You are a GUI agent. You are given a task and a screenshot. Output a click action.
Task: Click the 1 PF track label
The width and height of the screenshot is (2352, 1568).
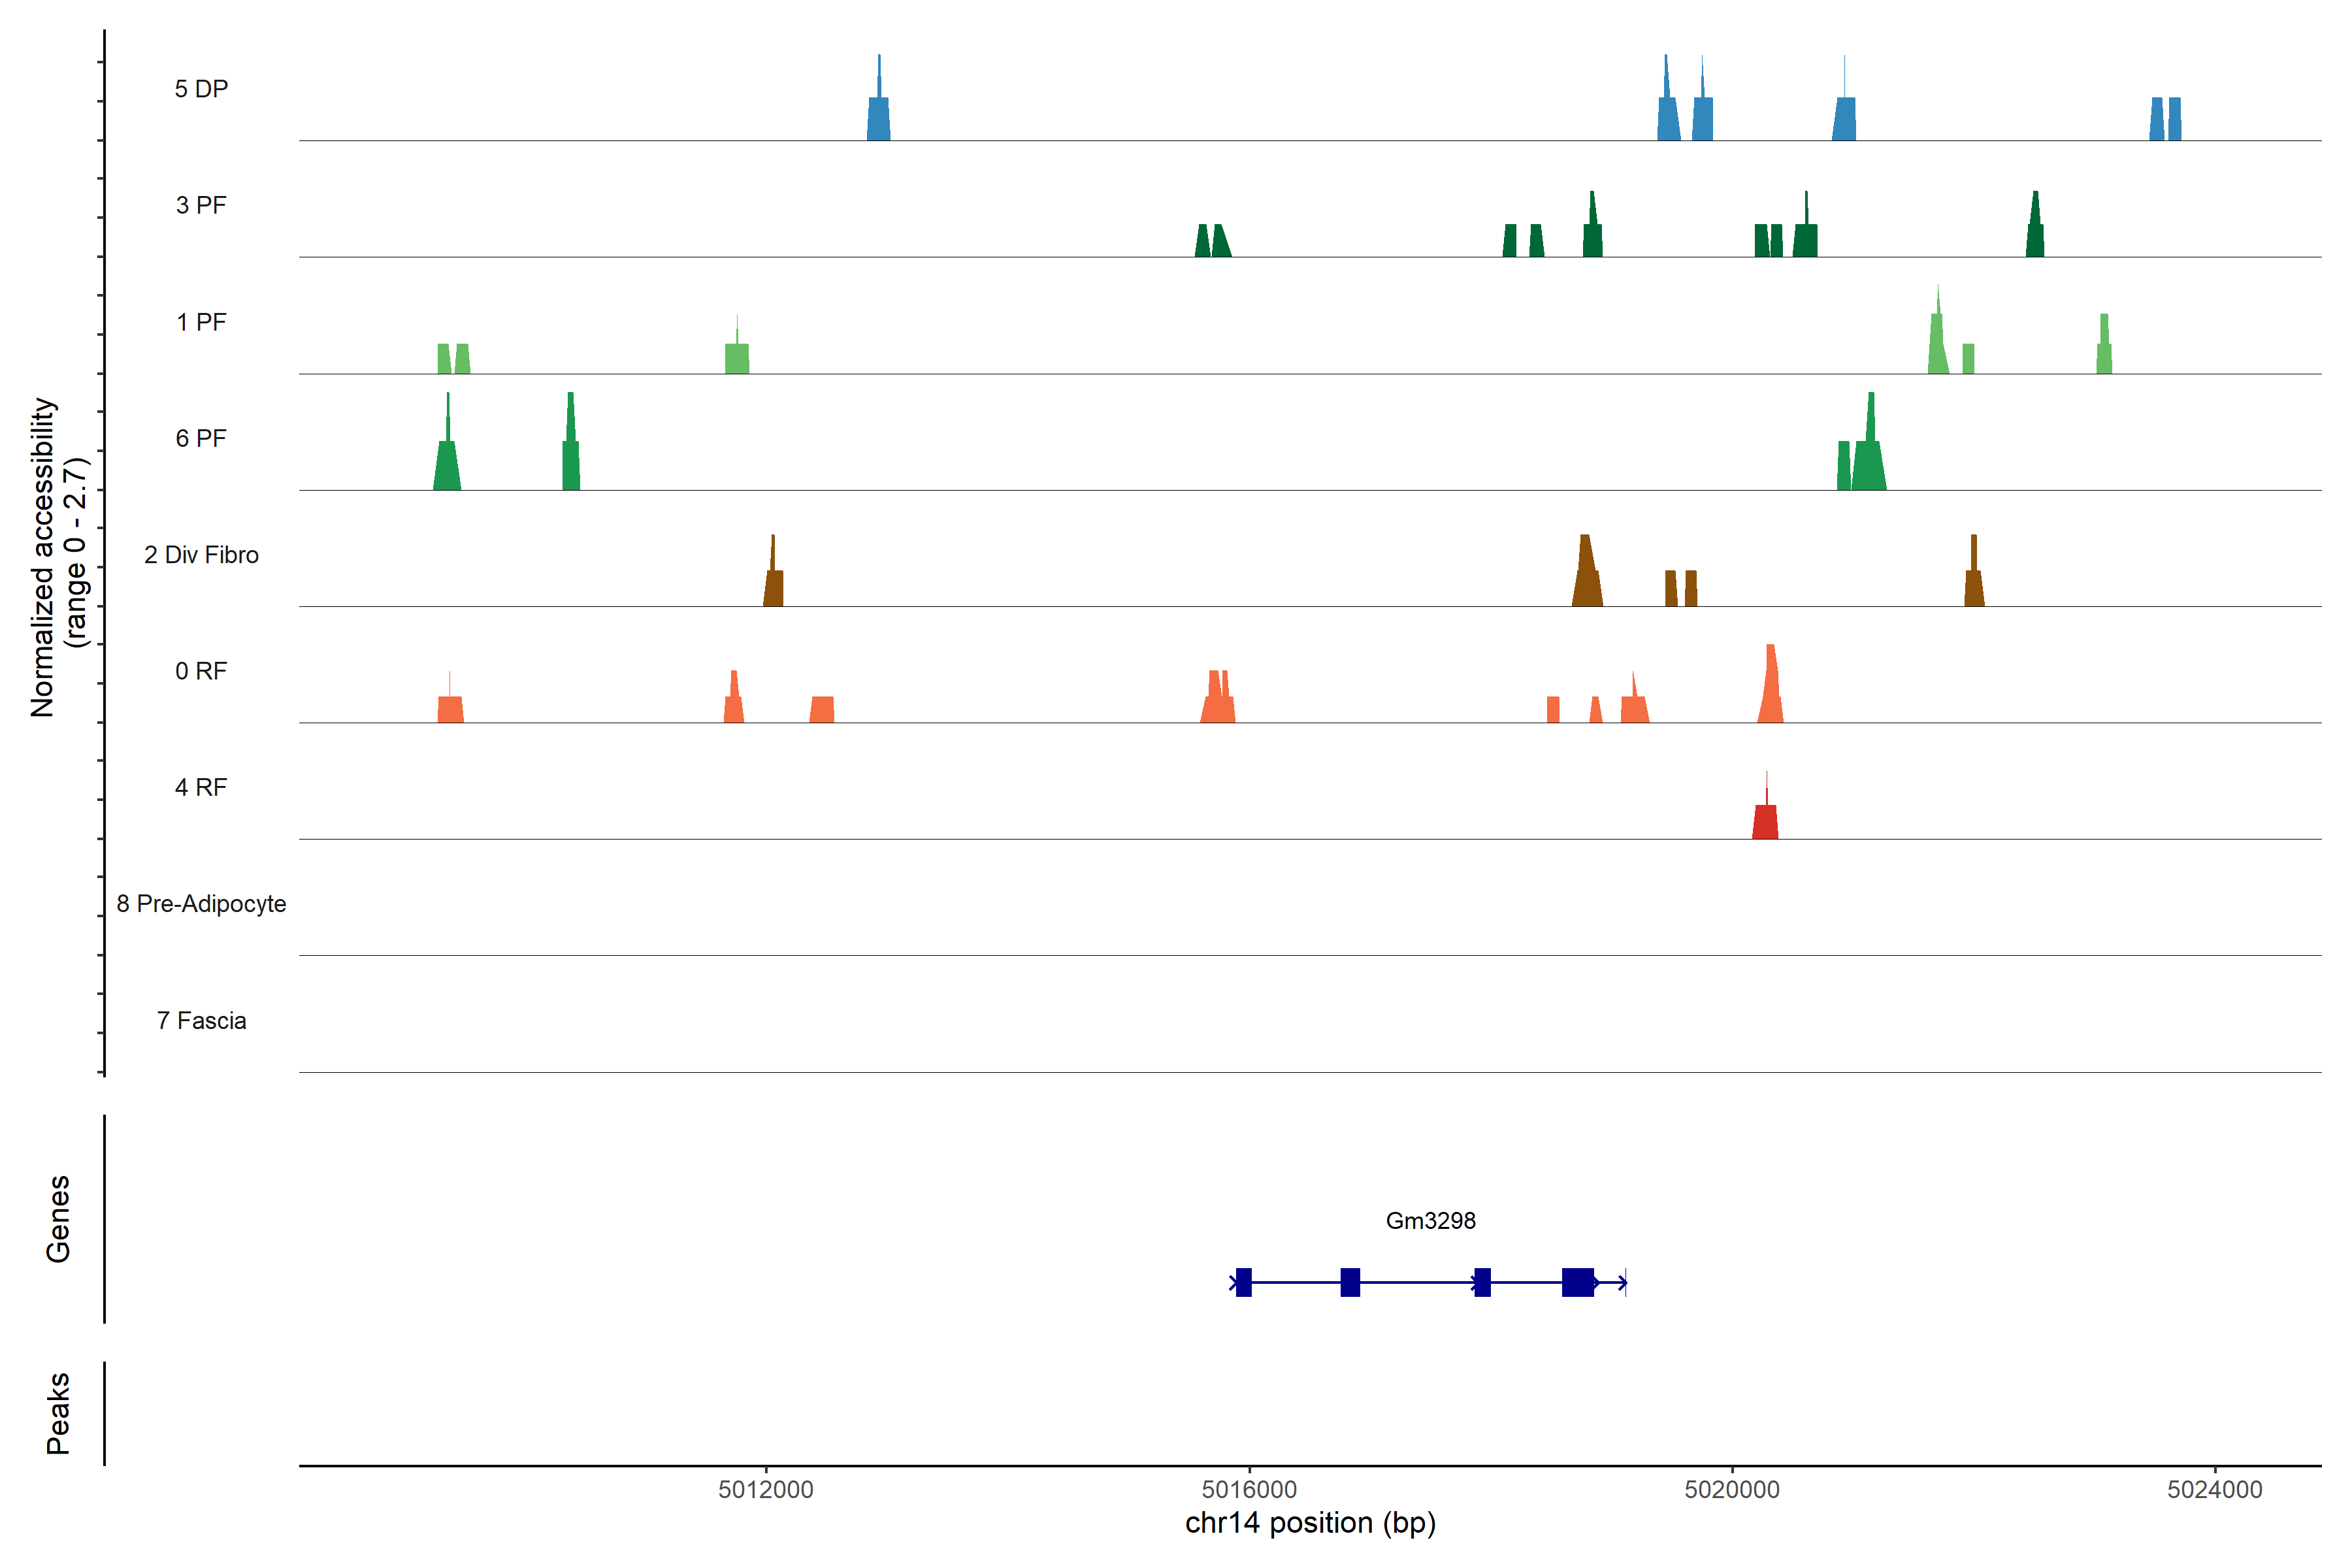[x=201, y=322]
